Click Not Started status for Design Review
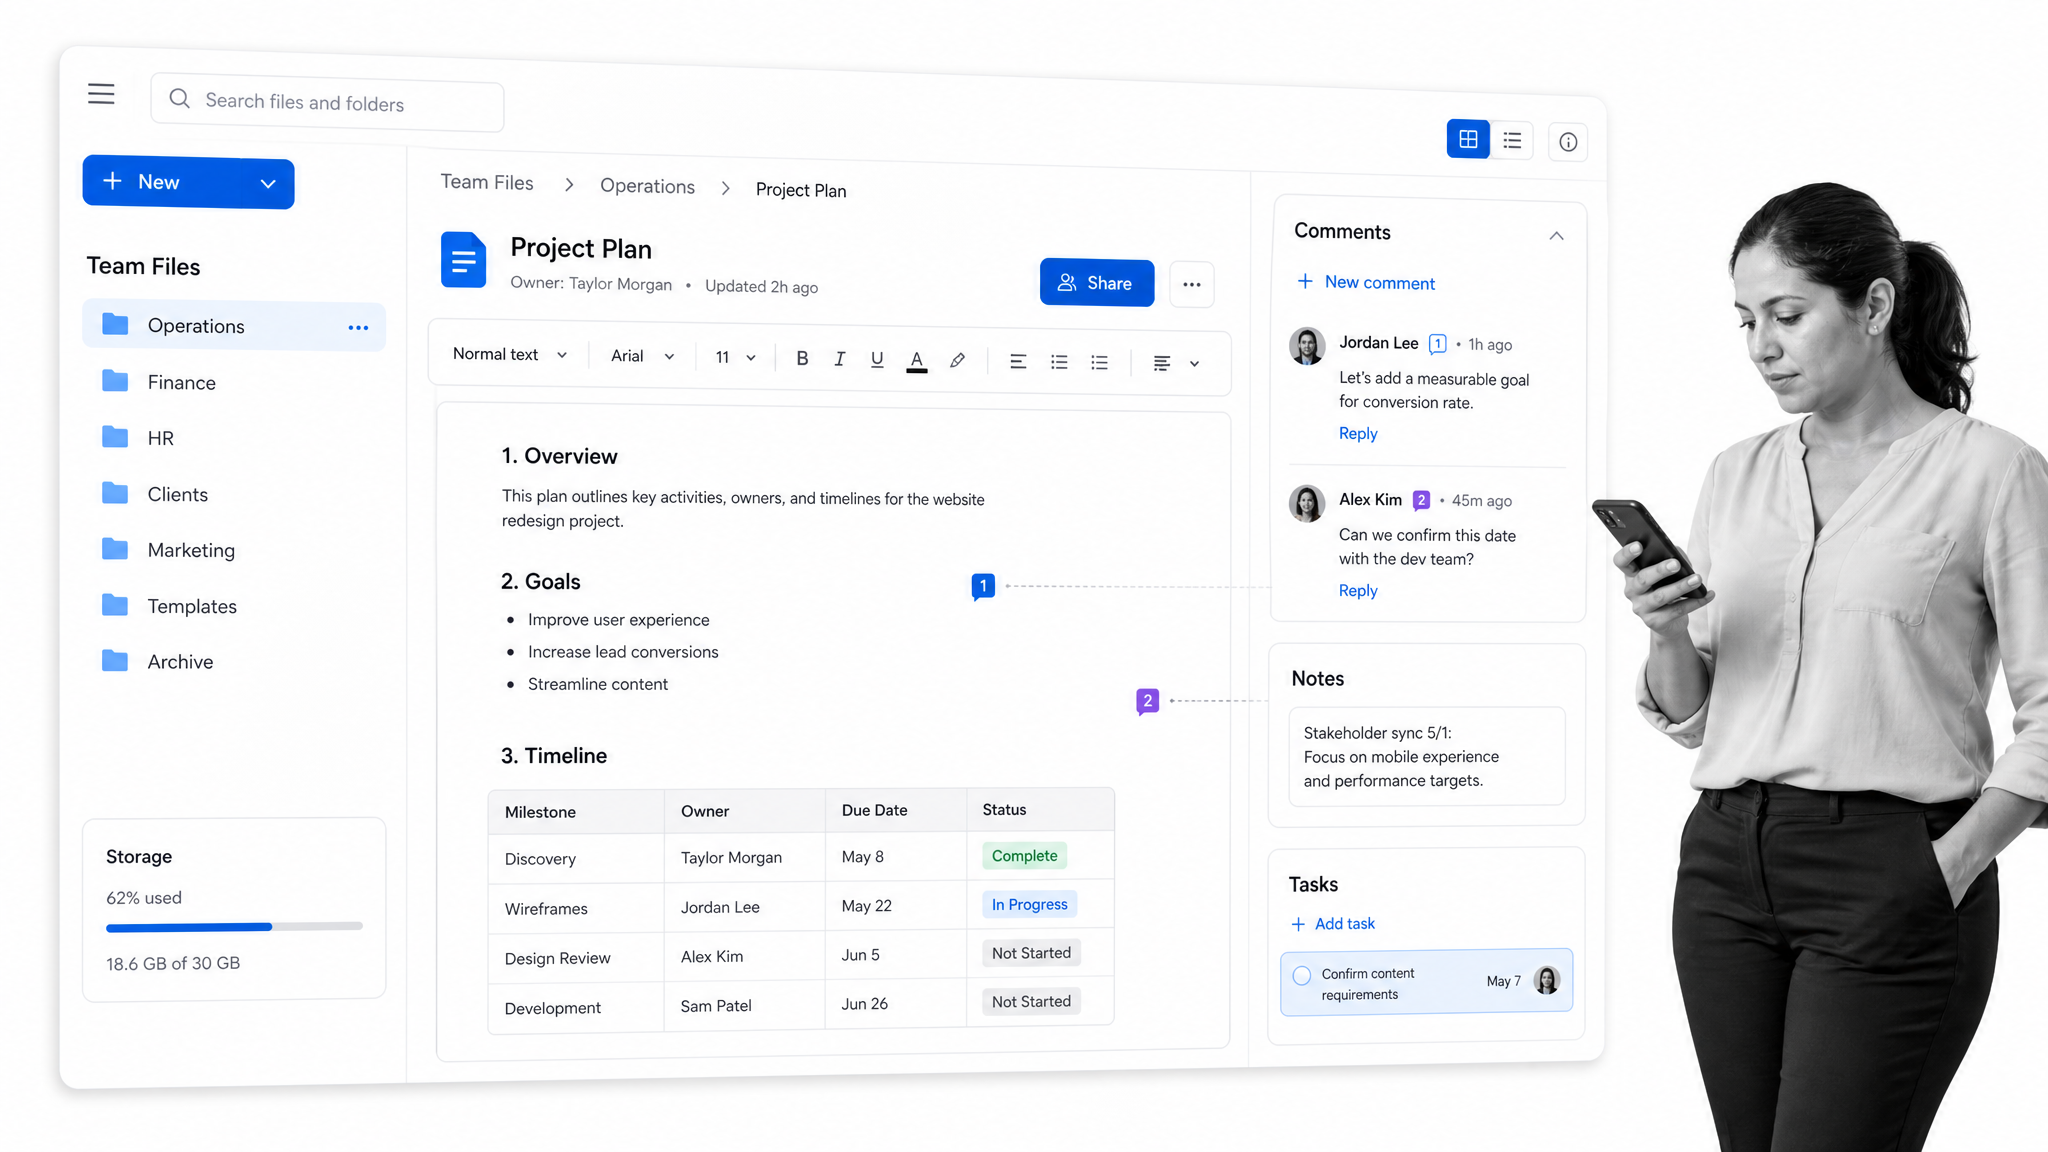This screenshot has height=1152, width=2048. 1031,953
